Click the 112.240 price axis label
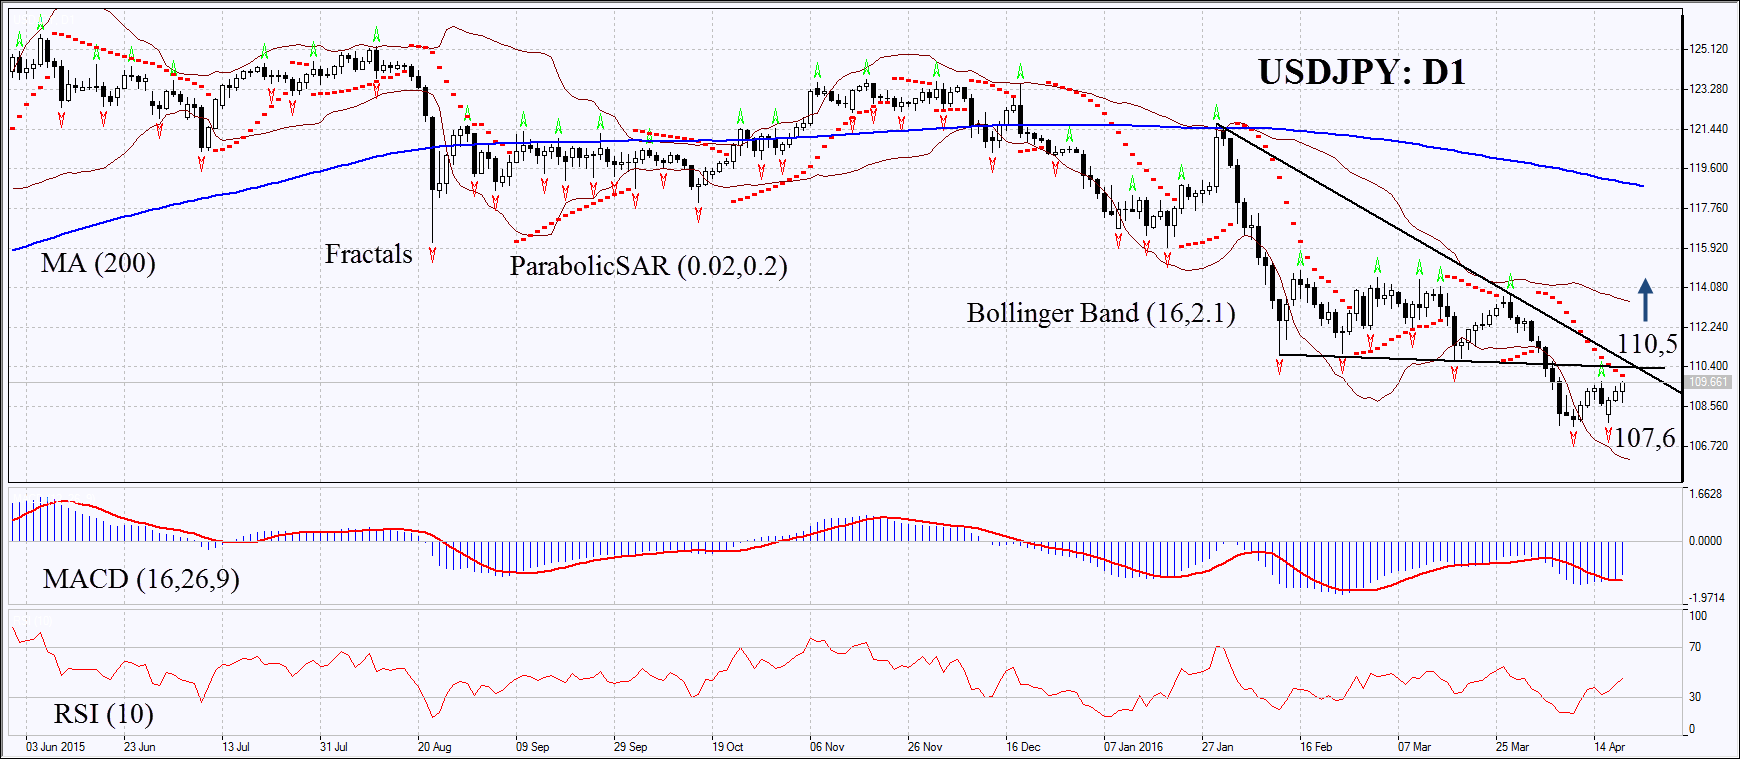Viewport: 1740px width, 759px height. tap(1708, 327)
